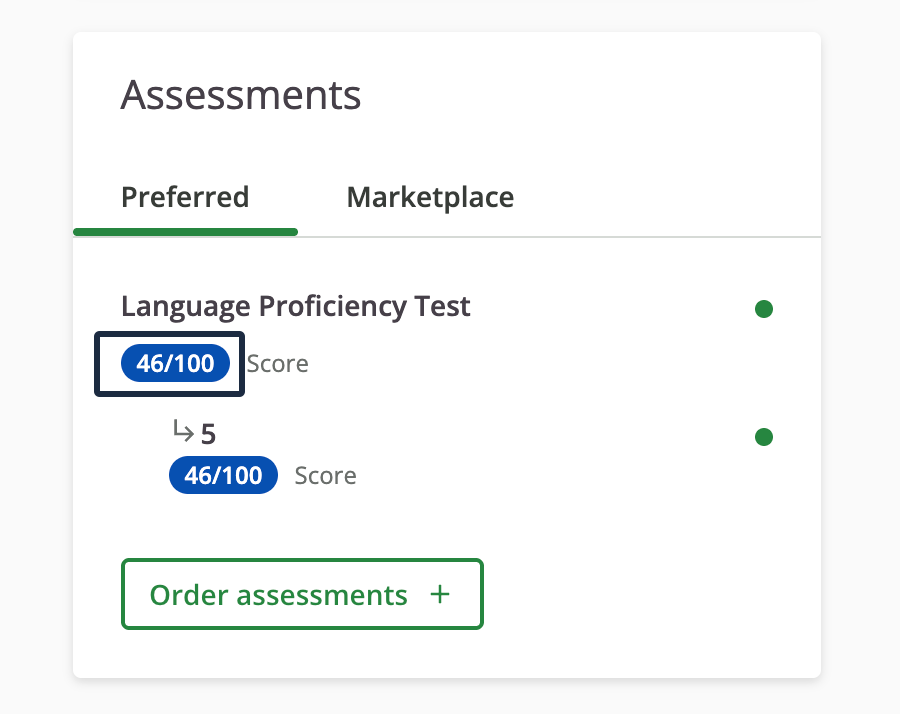
Task: Click the Assessments heading
Action: click(240, 94)
